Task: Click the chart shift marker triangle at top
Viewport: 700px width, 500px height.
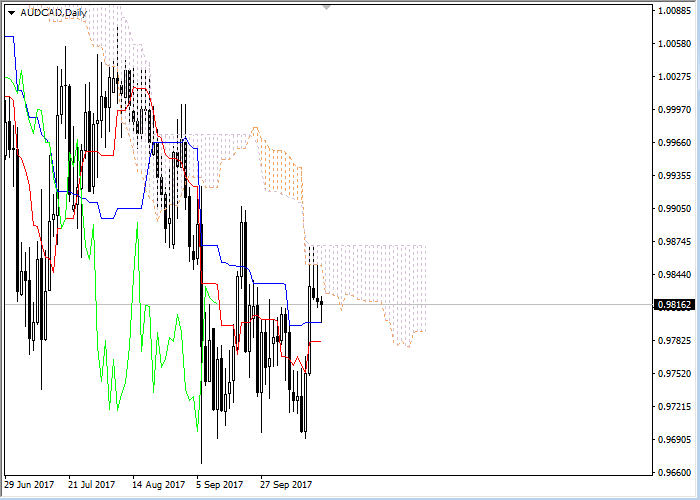Action: pyautogui.click(x=327, y=8)
